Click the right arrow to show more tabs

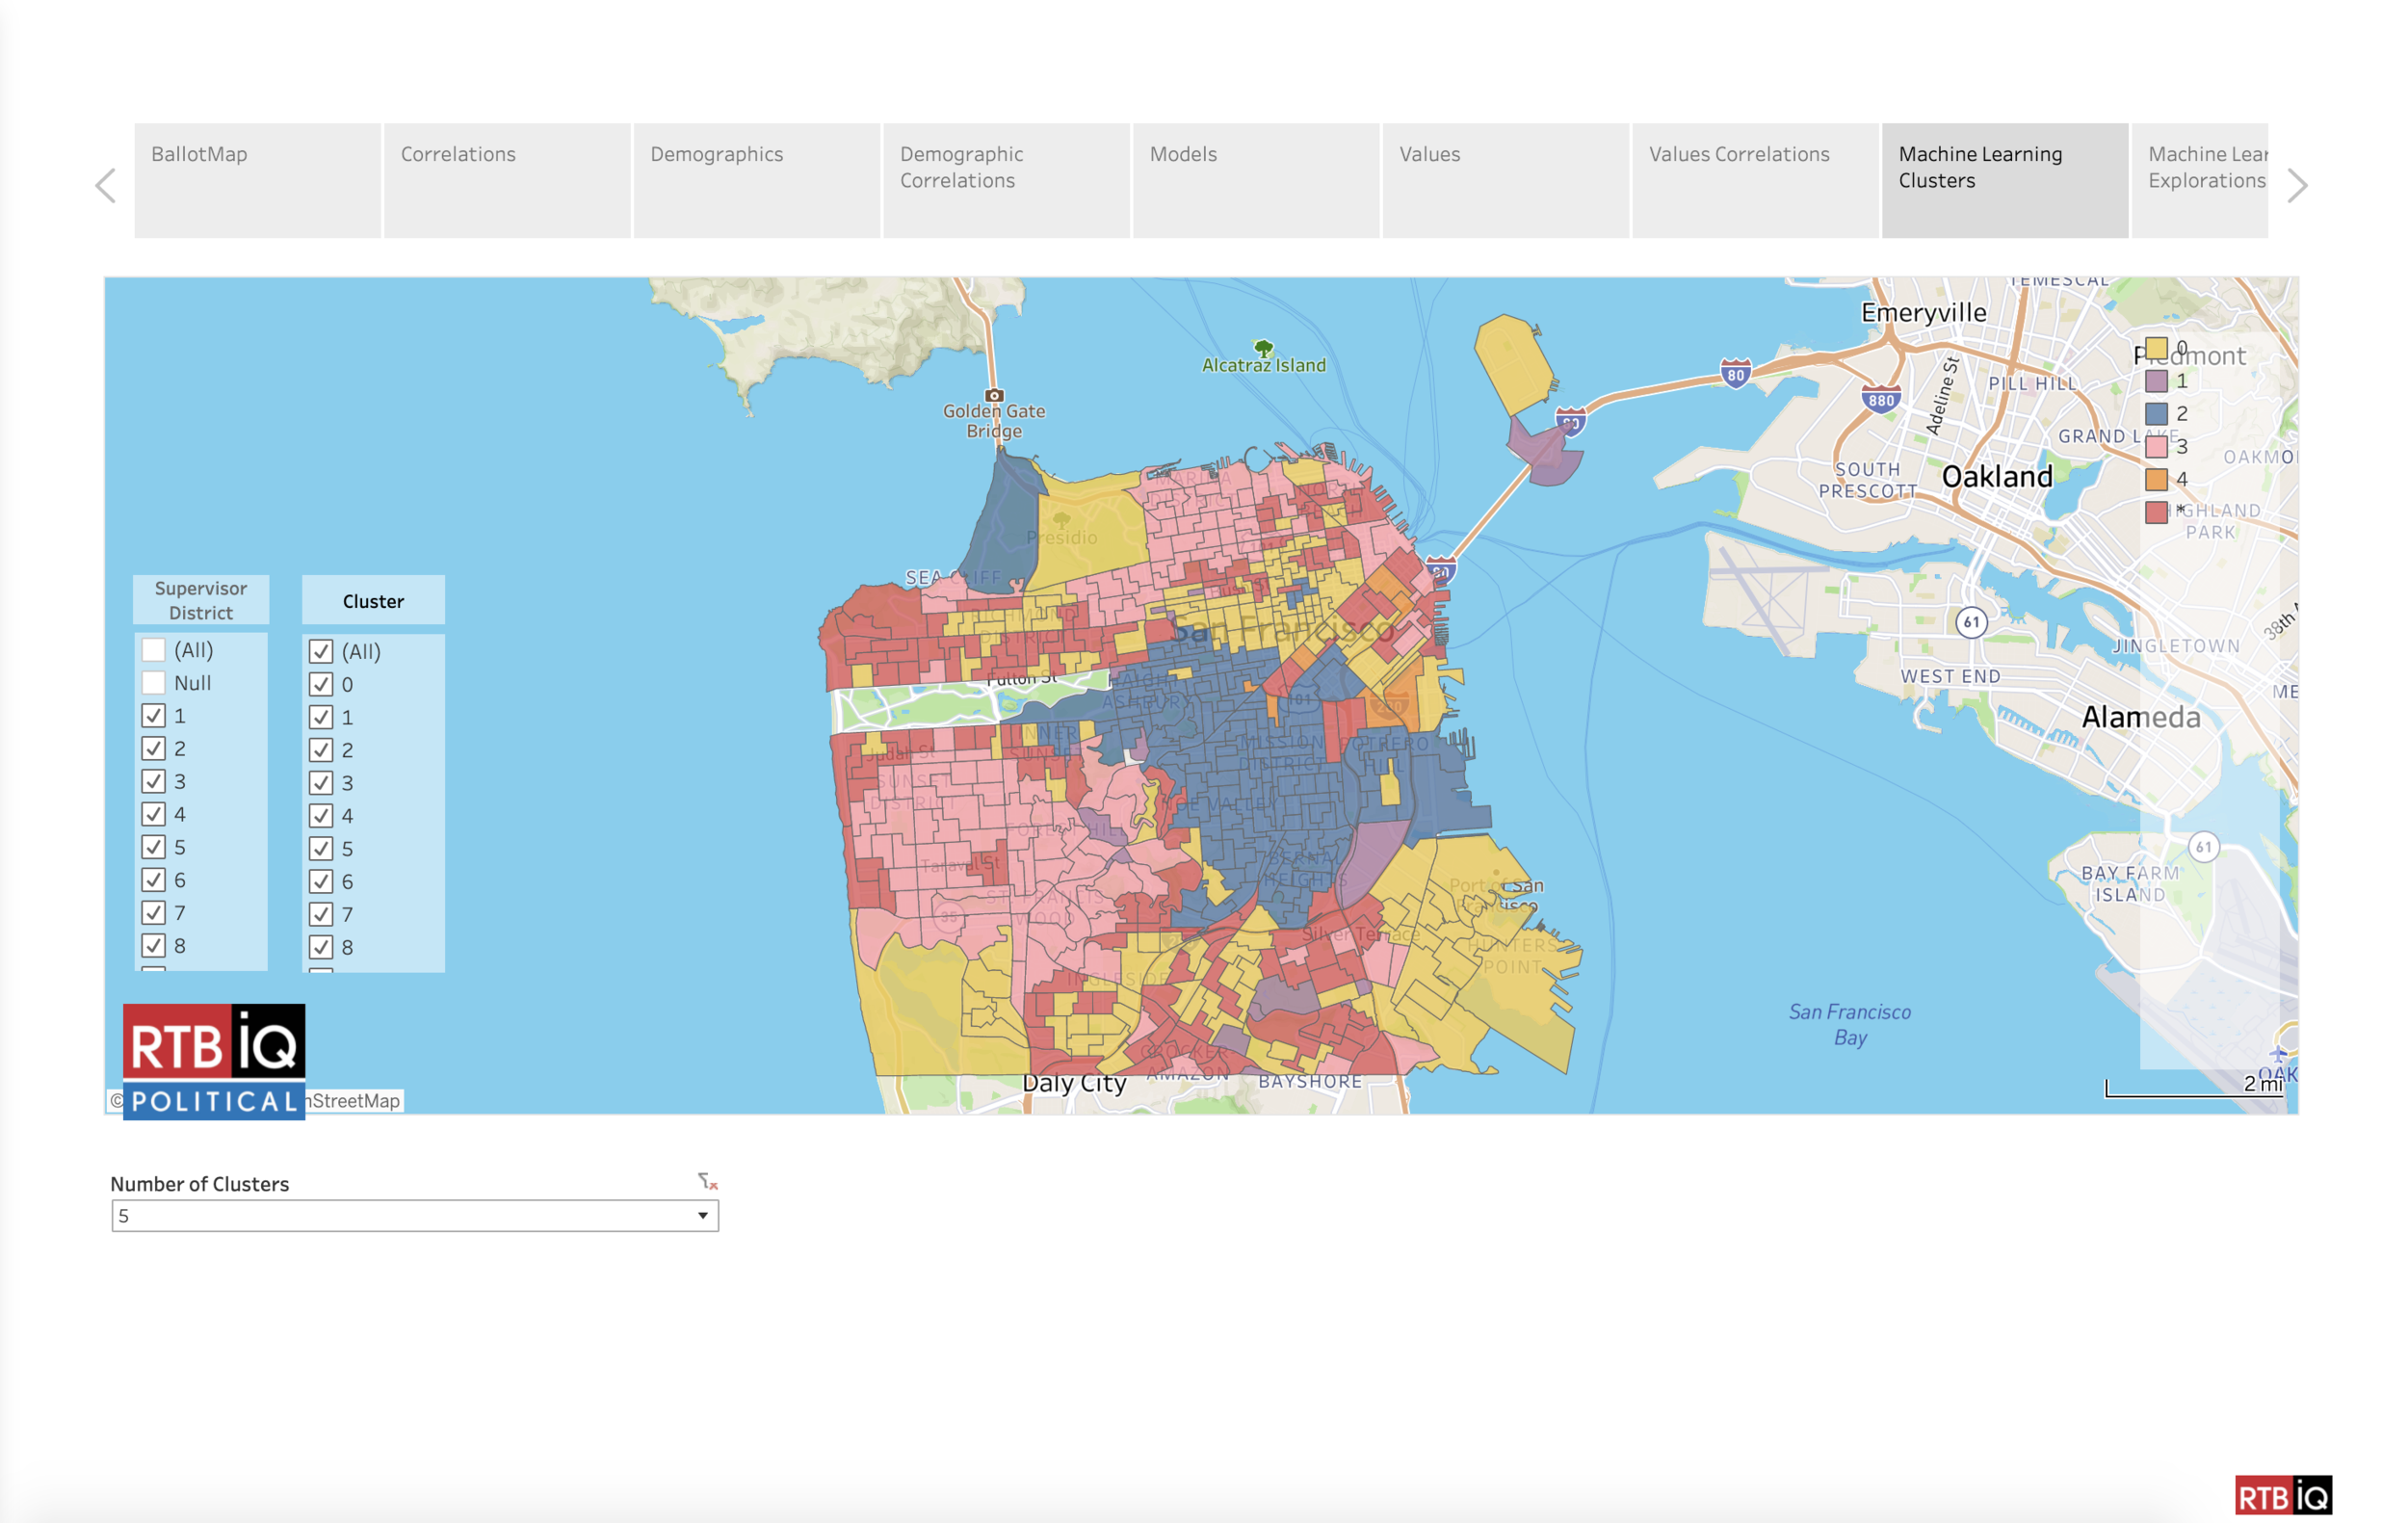2297,185
